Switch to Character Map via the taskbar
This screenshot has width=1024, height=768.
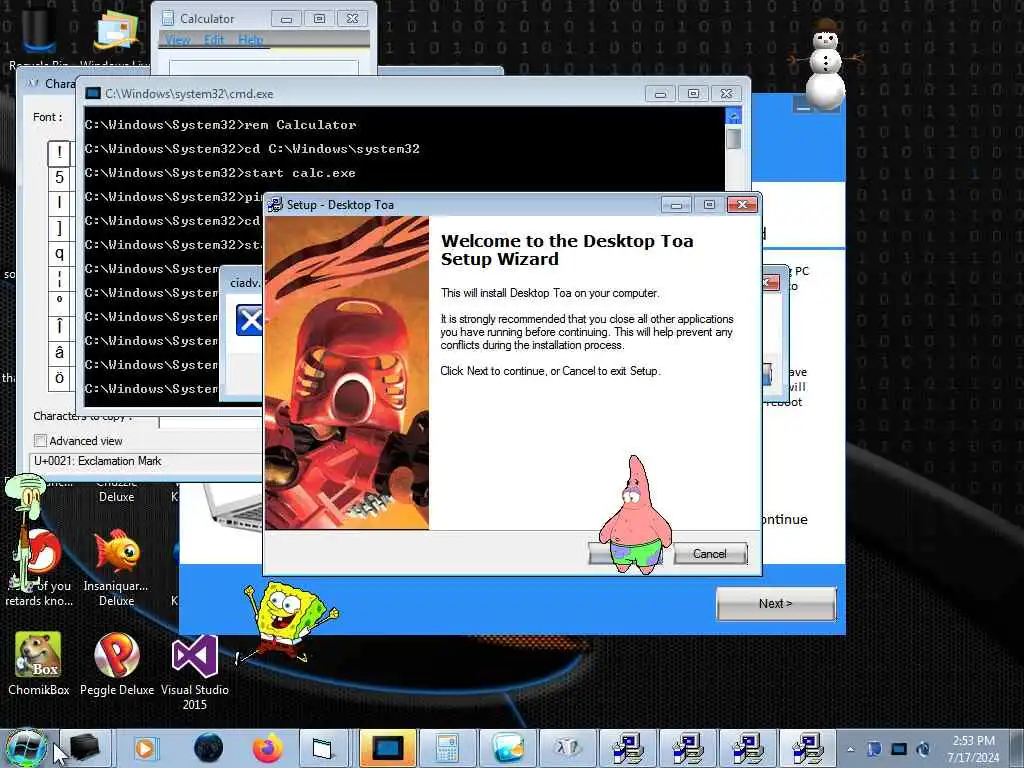(568, 748)
